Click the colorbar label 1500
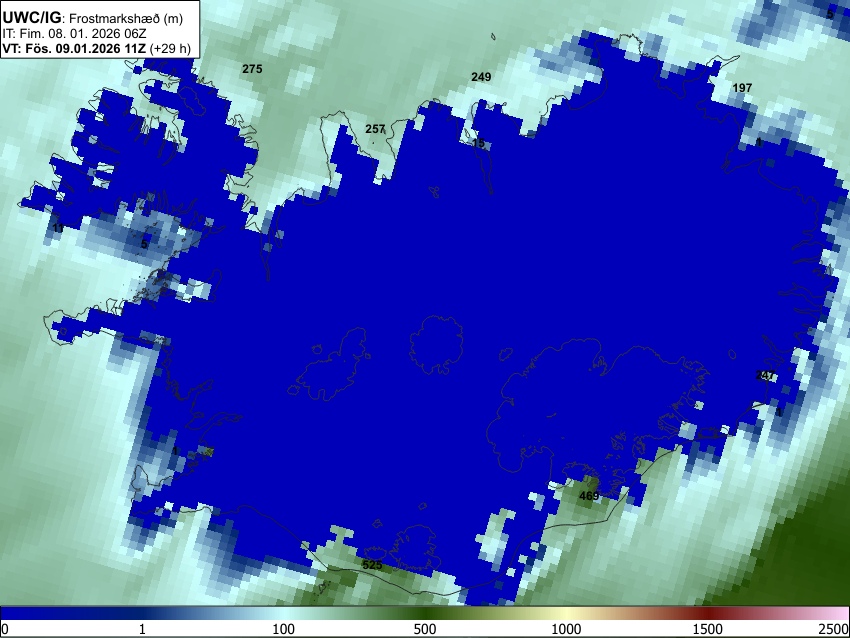 (x=708, y=629)
